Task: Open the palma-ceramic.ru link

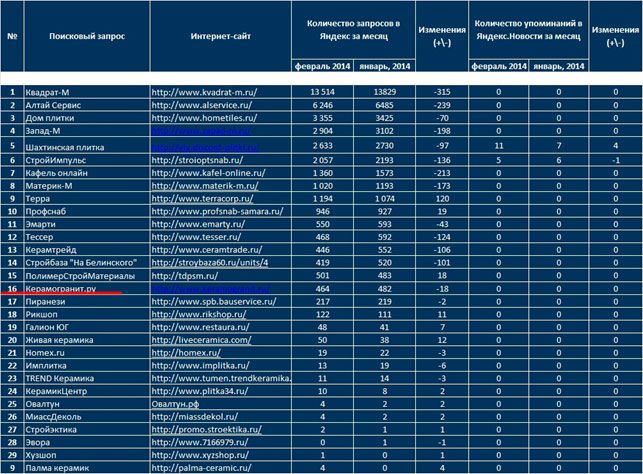Action: click(203, 467)
